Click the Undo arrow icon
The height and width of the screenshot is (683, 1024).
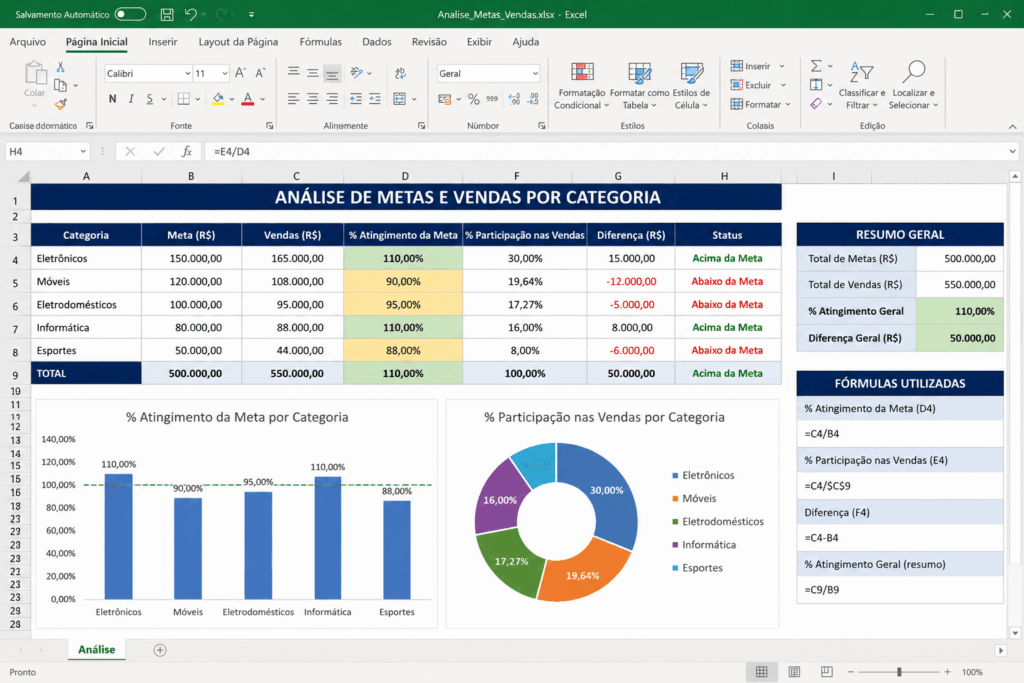point(191,14)
